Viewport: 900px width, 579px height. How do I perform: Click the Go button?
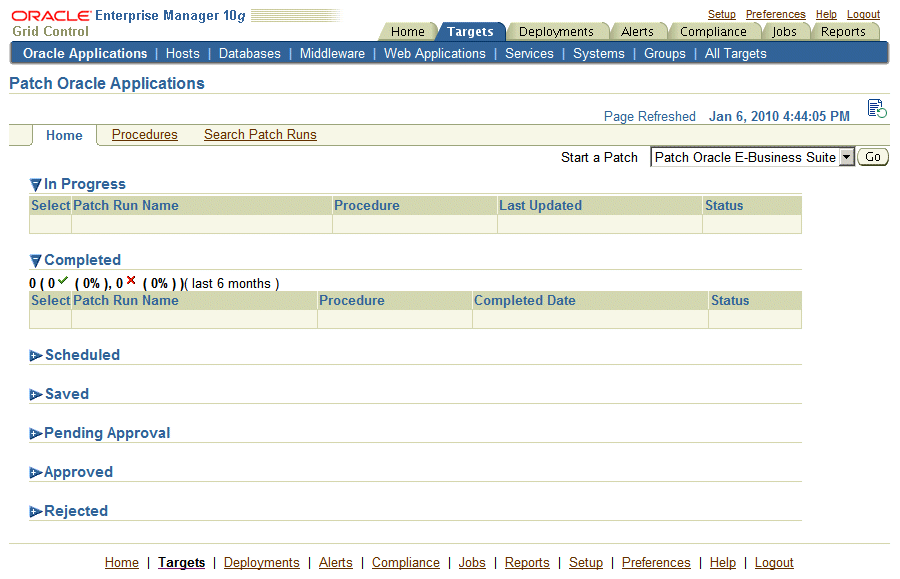[872, 157]
